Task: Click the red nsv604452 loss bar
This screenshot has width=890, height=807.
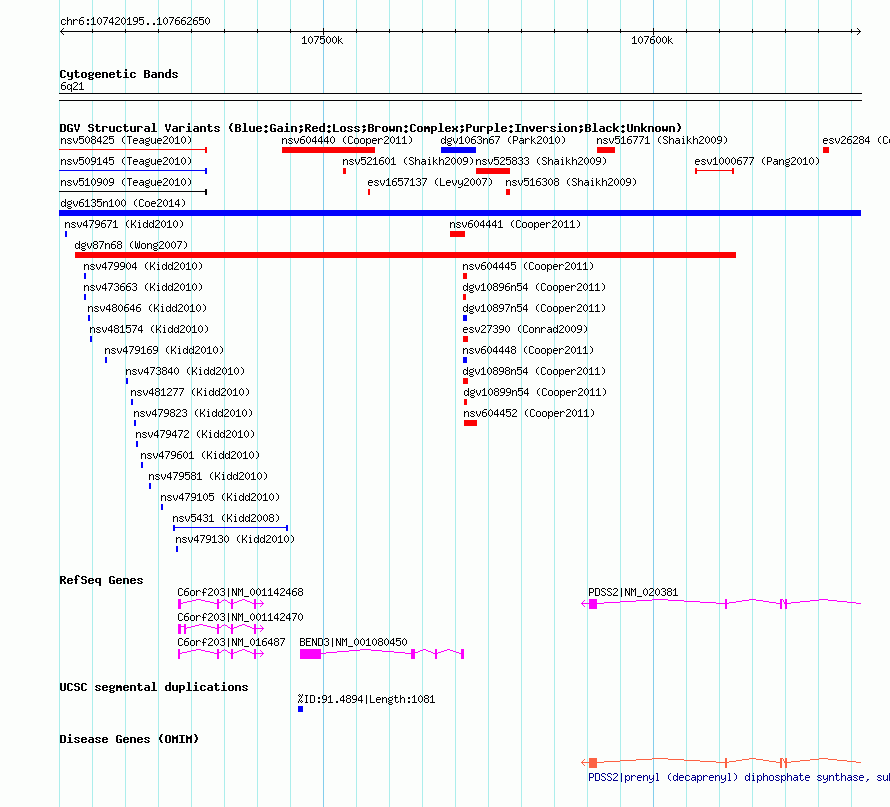Action: coord(470,423)
